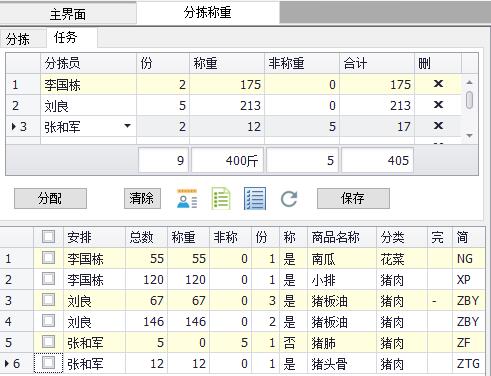Click the 安排 column header
The height and width of the screenshot is (376, 491).
(94, 237)
